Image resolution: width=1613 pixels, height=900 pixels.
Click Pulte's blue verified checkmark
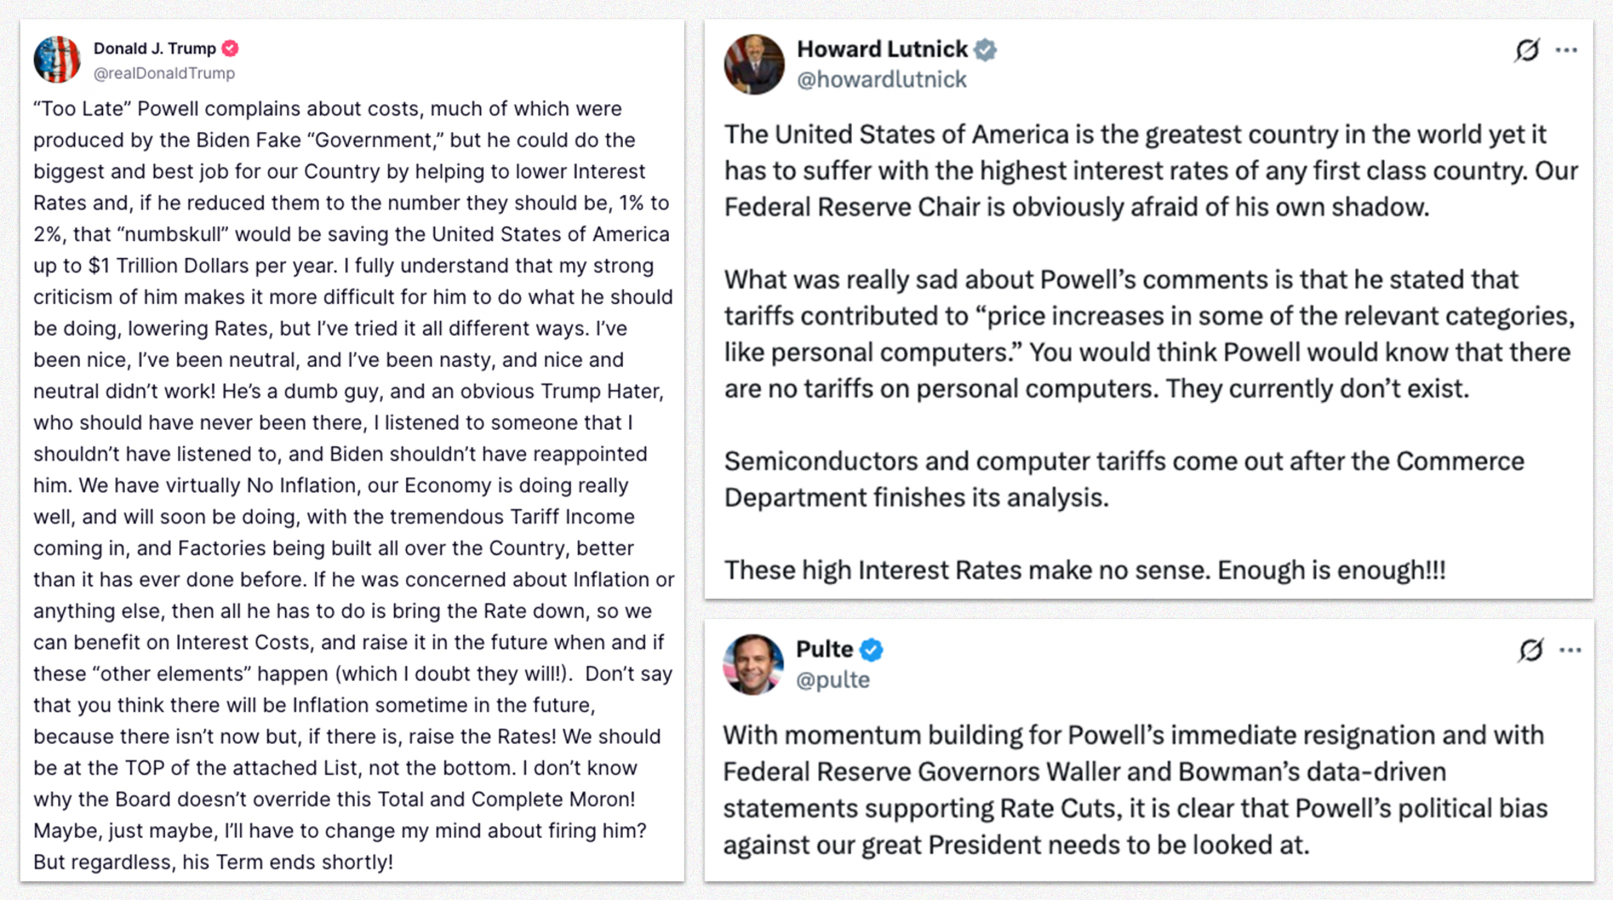pyautogui.click(x=871, y=650)
